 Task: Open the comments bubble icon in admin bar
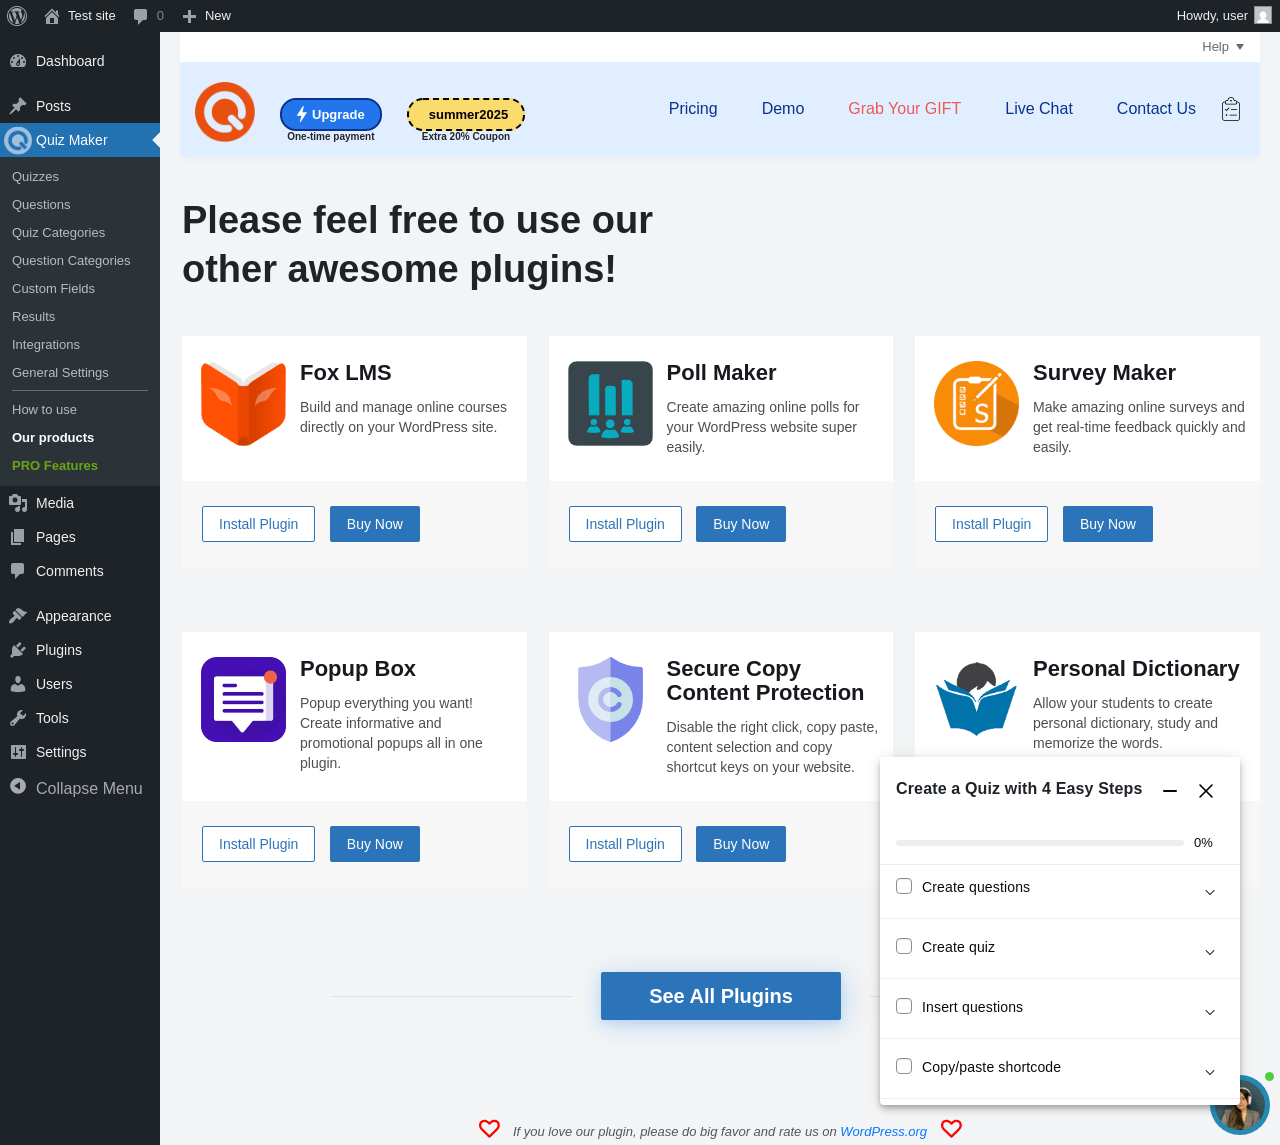tap(141, 16)
